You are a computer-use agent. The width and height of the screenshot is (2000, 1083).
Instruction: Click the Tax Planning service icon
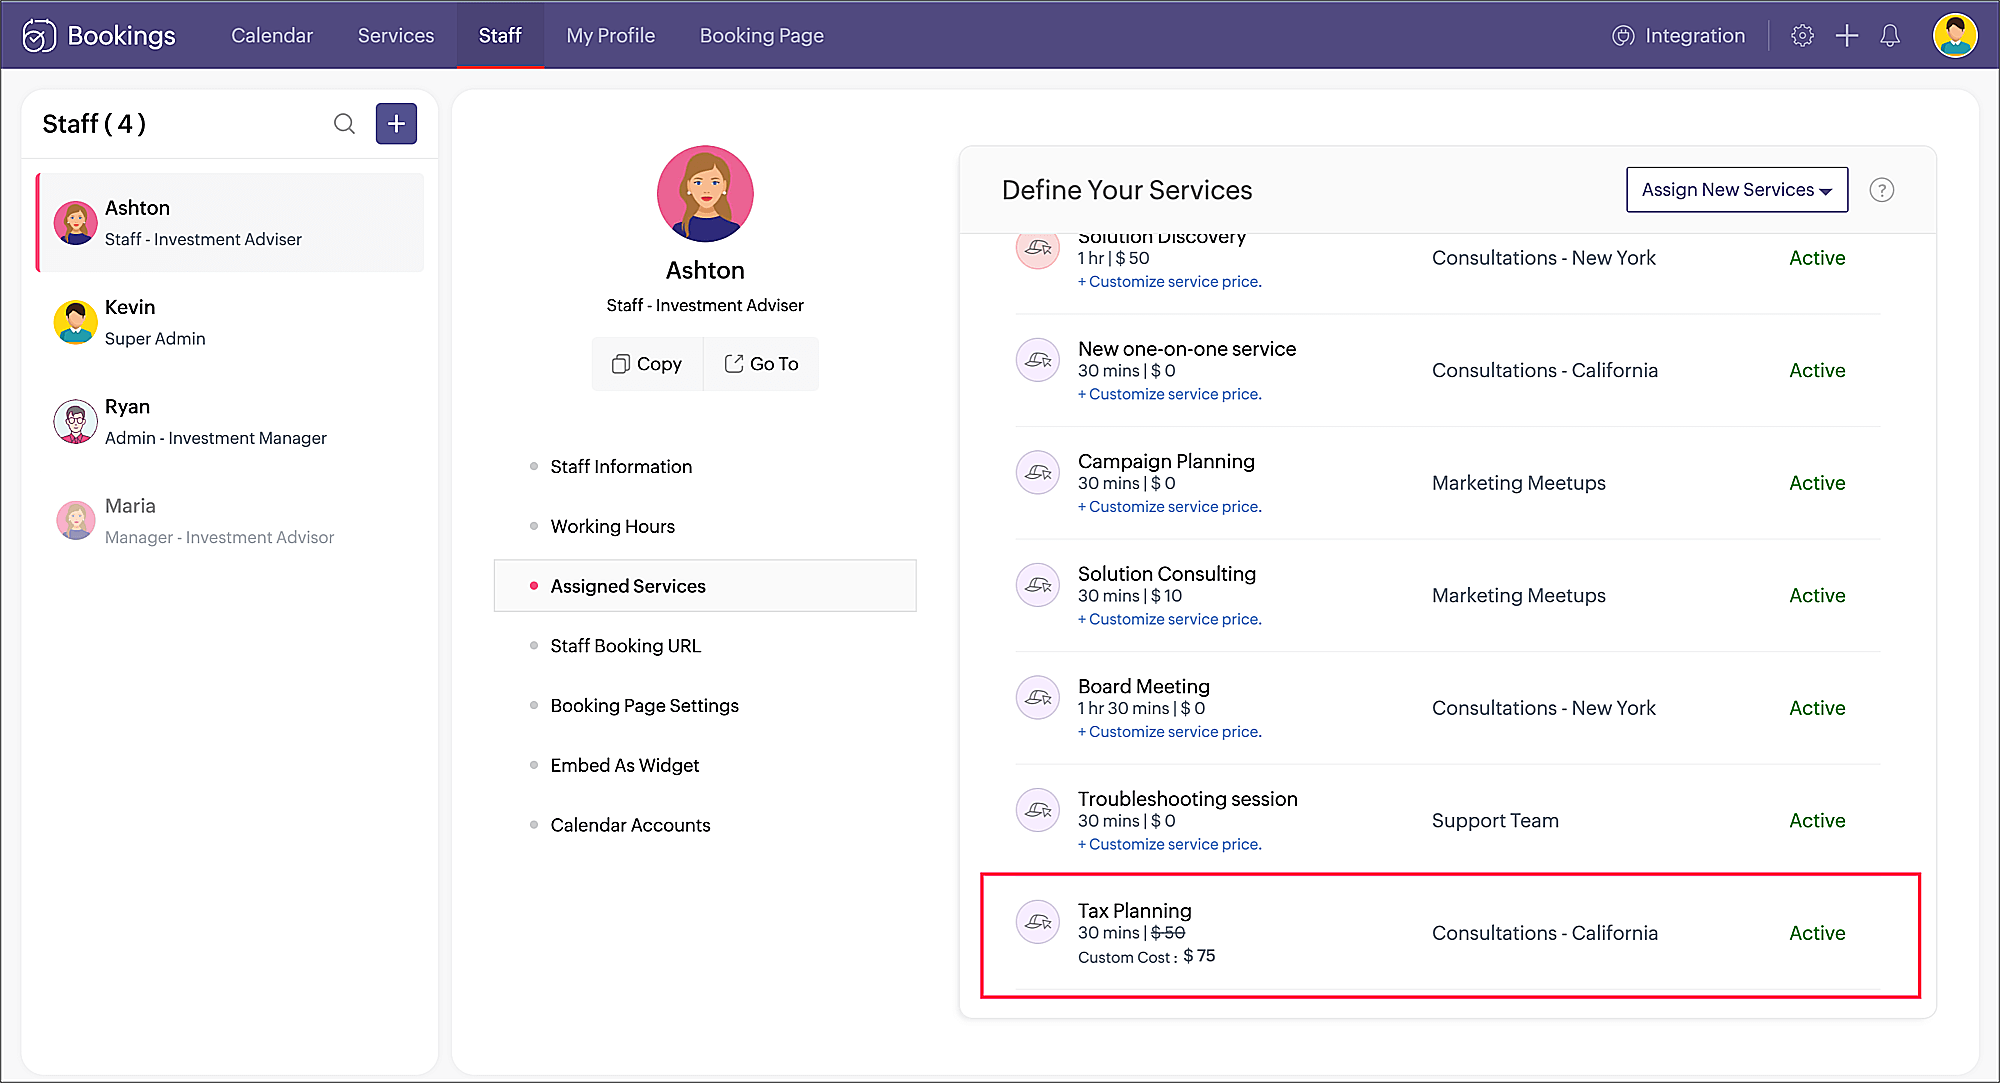point(1037,922)
